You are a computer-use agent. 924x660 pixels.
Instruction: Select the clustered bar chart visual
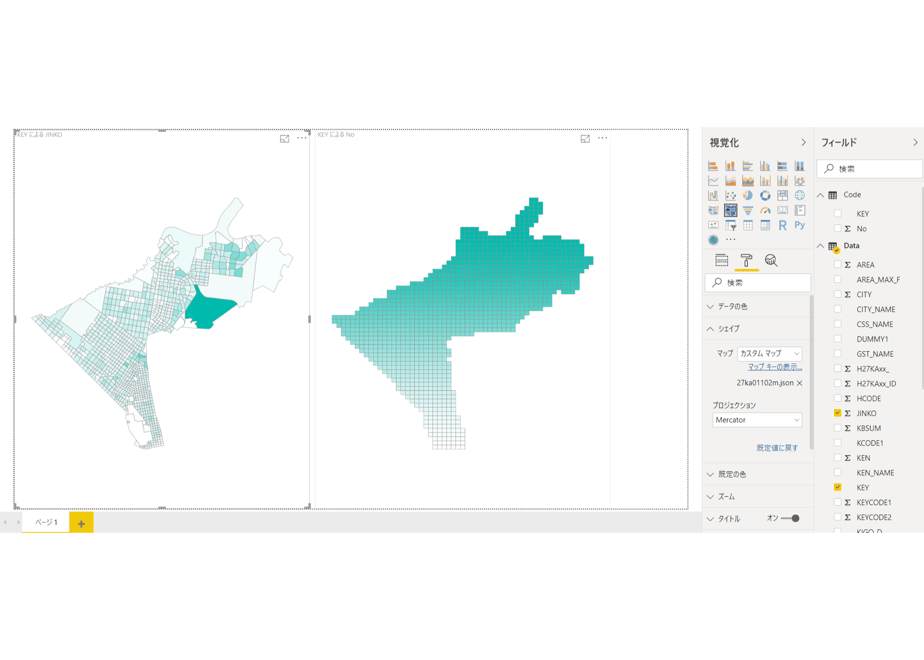748,166
